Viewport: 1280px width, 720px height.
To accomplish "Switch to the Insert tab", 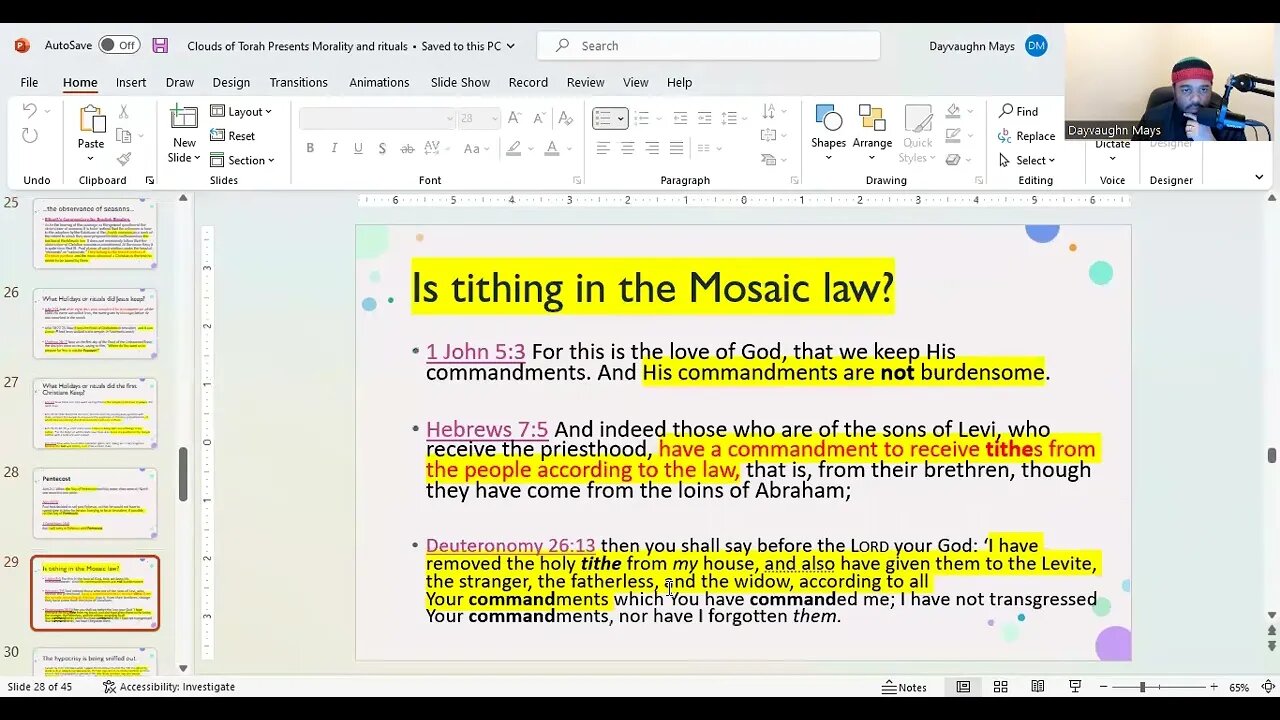I will pos(131,82).
